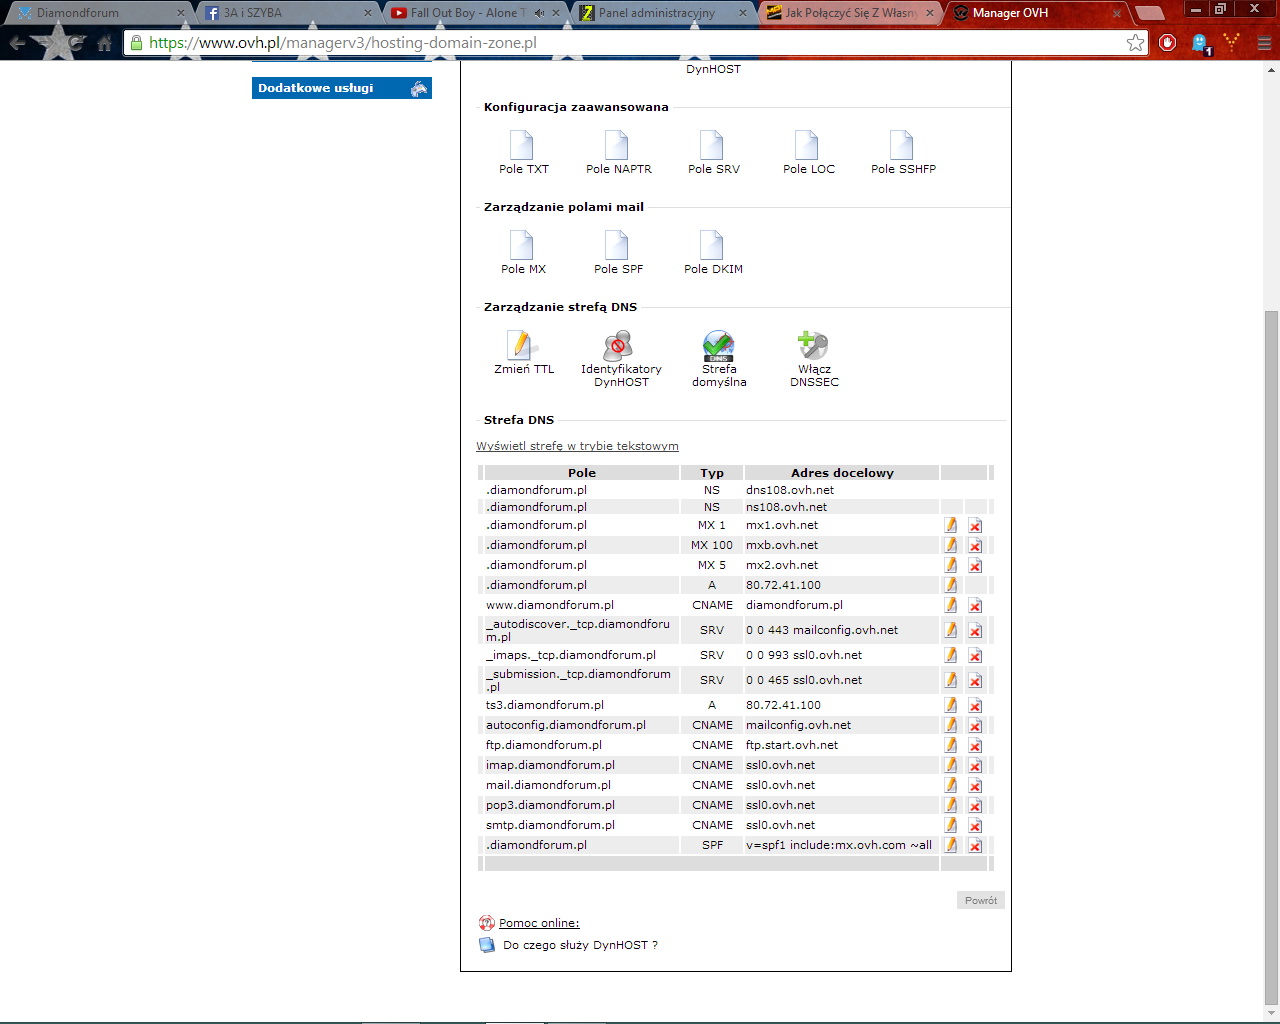Click the browser address bar
Image resolution: width=1280 pixels, height=1024 pixels.
[x=635, y=43]
